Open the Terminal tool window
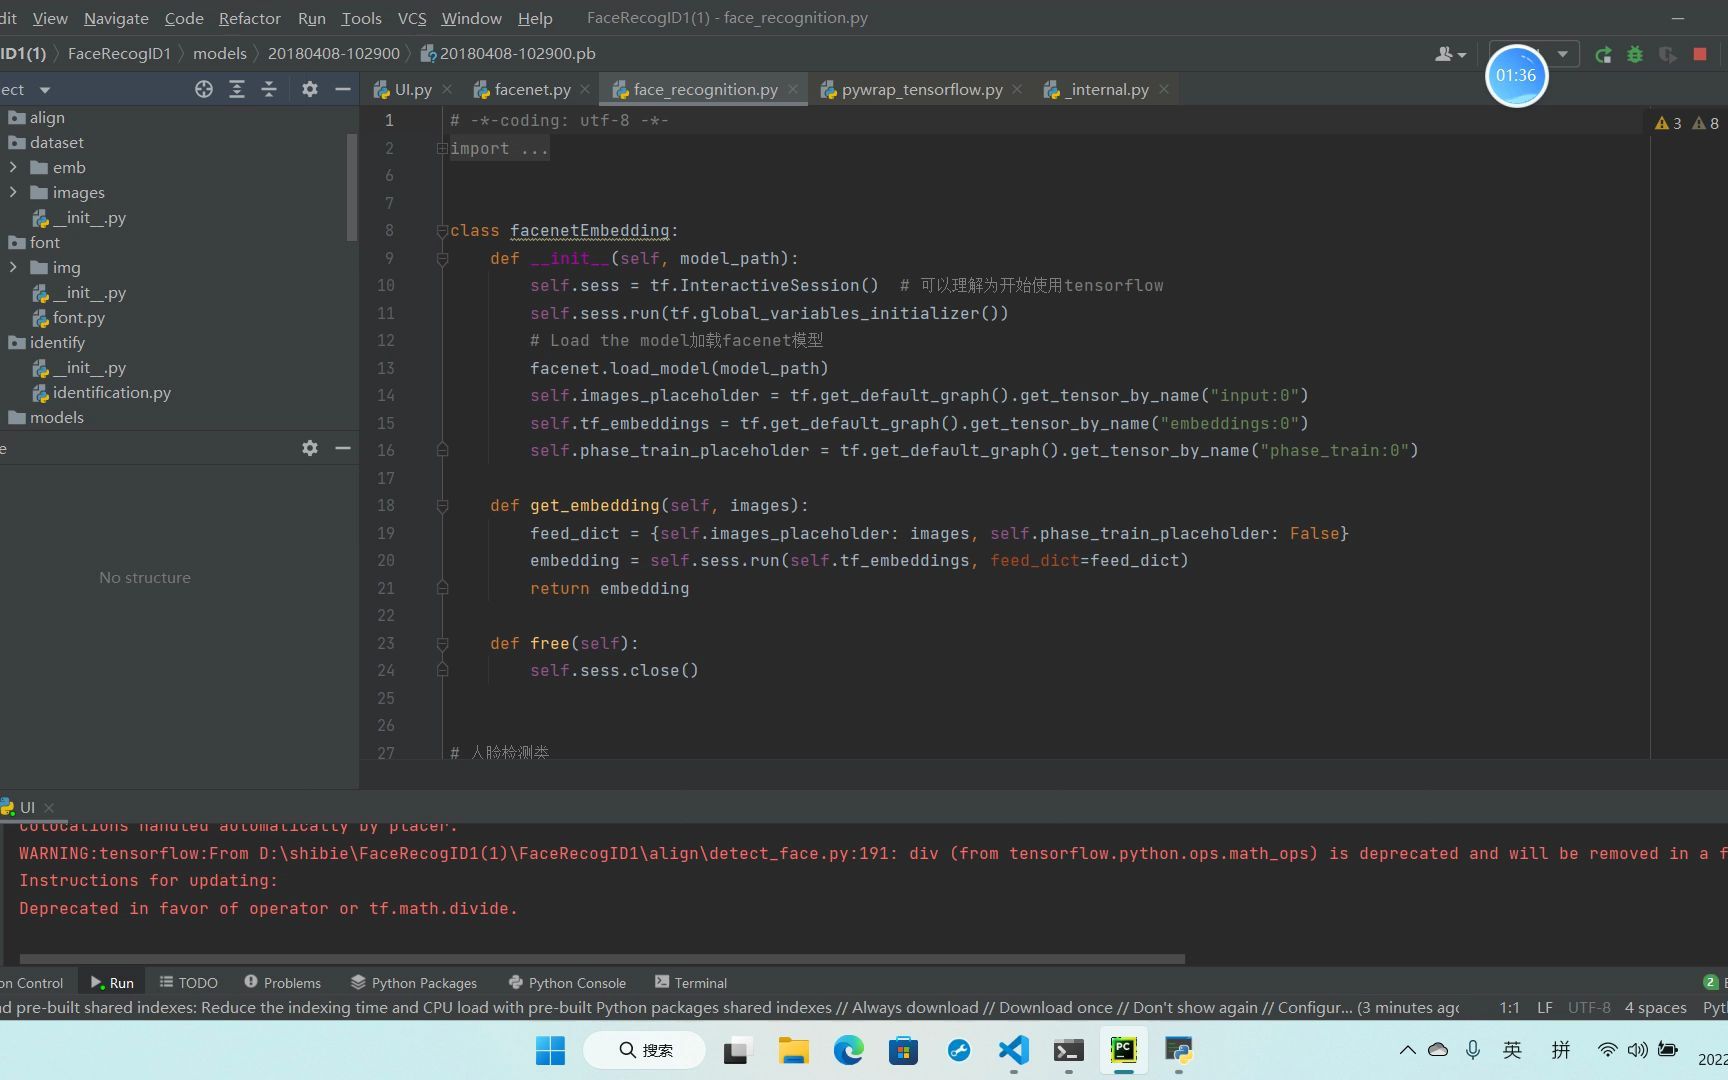1728x1080 pixels. pyautogui.click(x=690, y=983)
